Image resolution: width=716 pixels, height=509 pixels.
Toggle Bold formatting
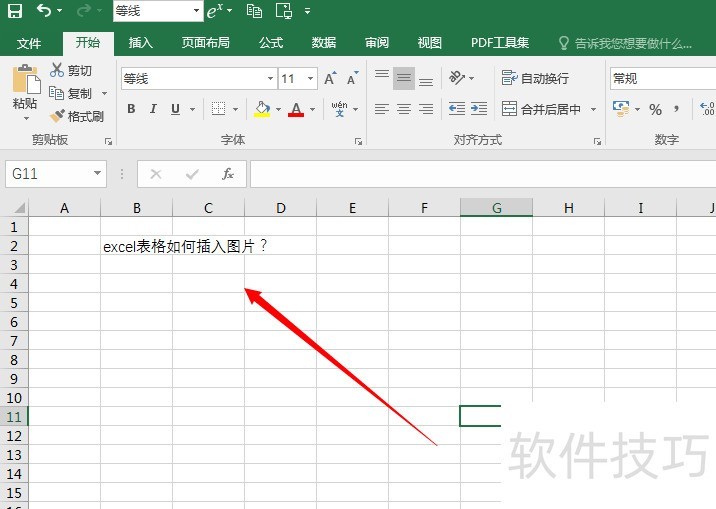point(132,109)
